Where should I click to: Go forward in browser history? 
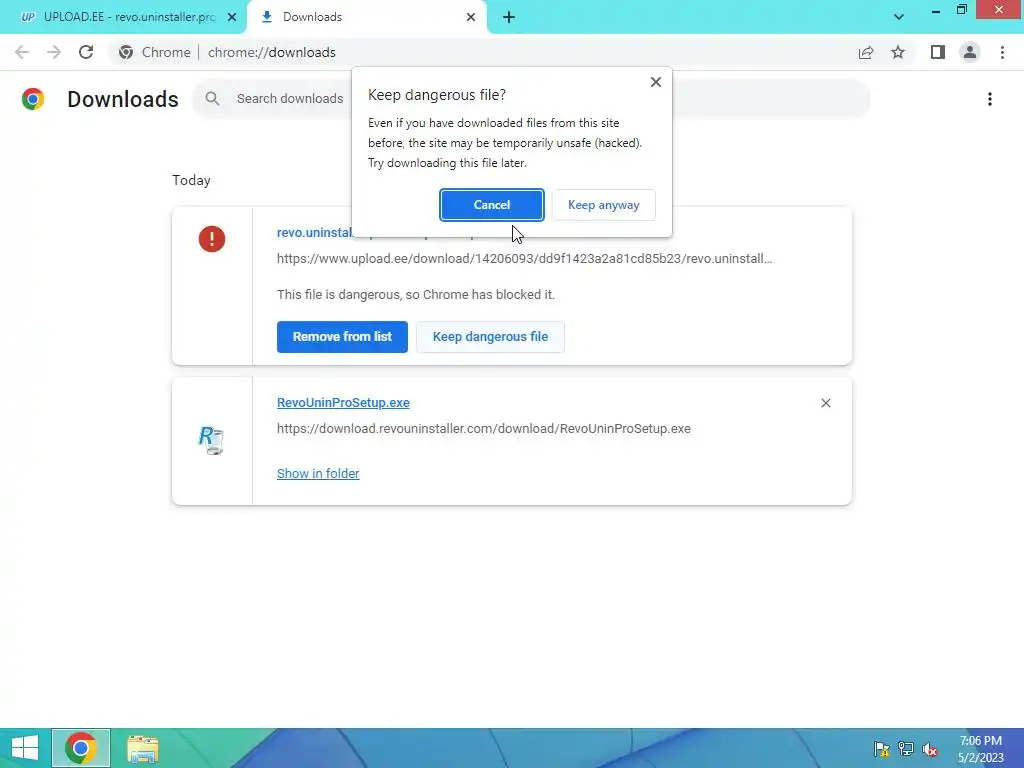[54, 52]
